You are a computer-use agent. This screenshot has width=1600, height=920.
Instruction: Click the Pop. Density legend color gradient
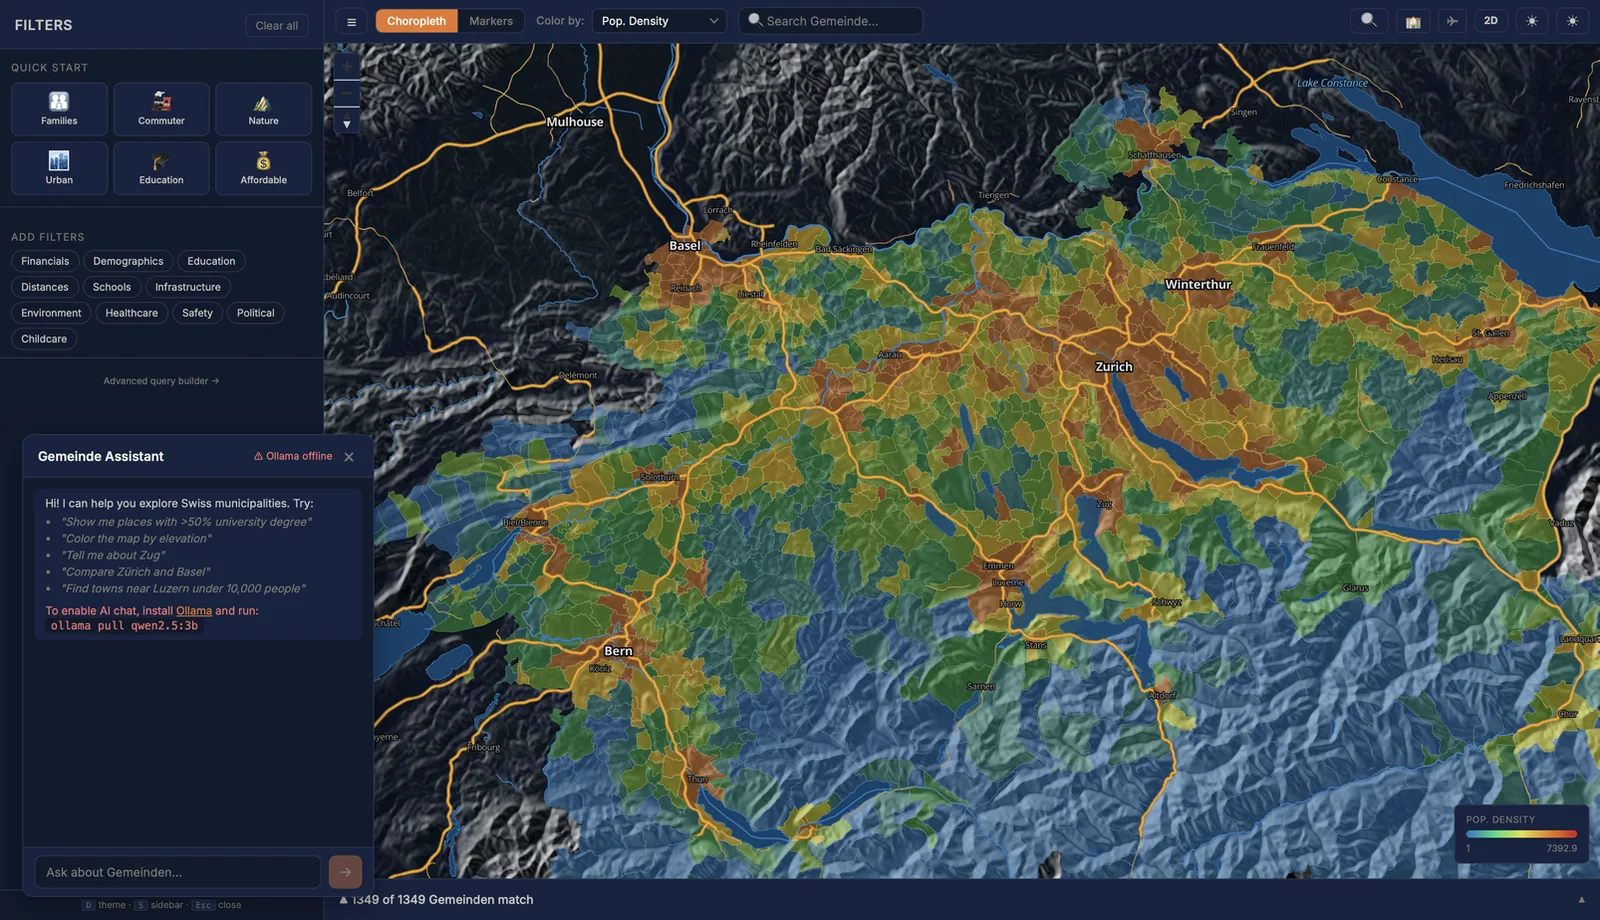click(x=1521, y=834)
